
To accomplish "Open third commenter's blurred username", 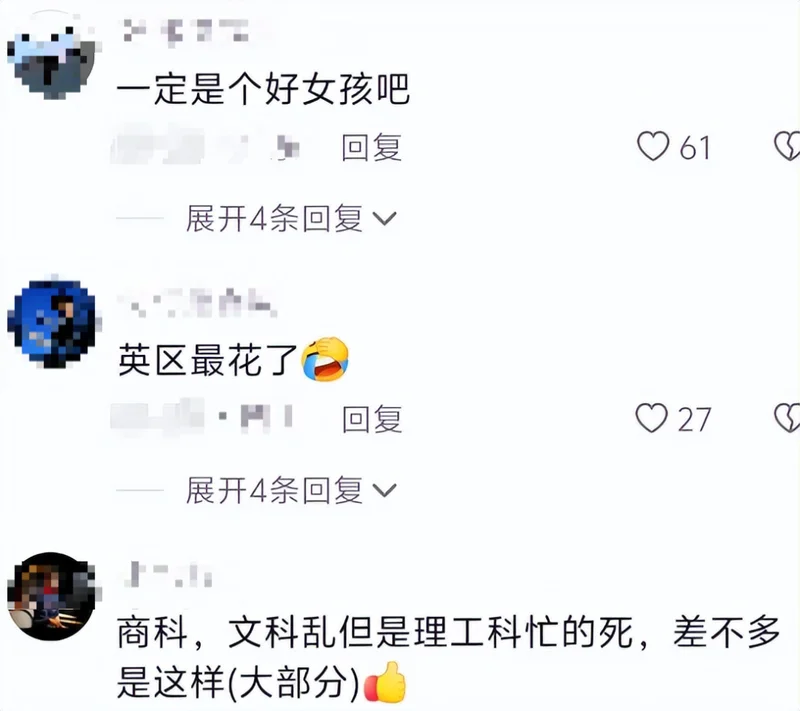I will tap(168, 574).
